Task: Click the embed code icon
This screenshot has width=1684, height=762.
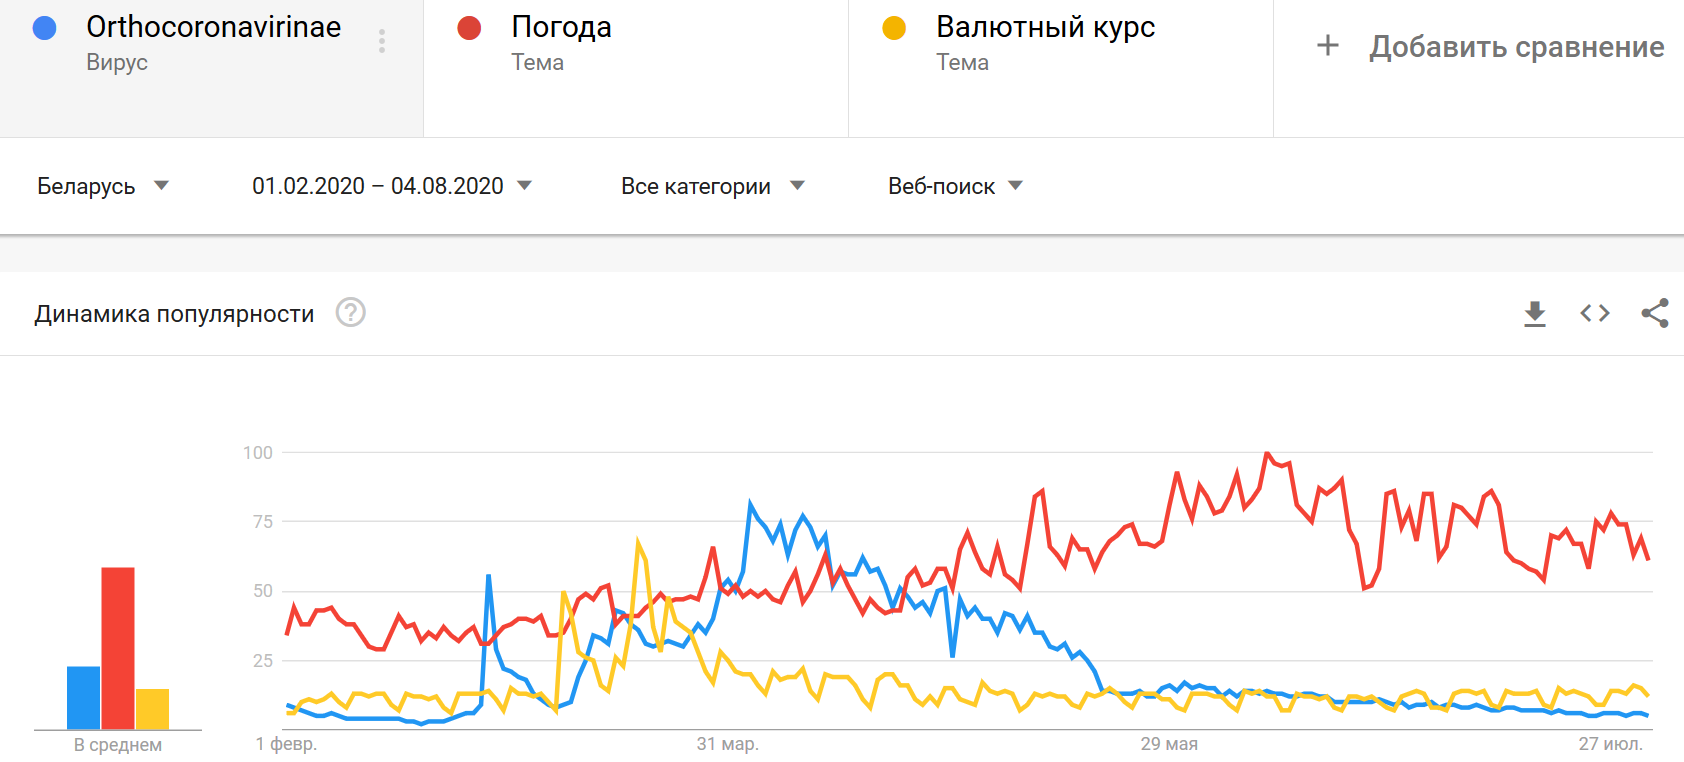Action: [1595, 314]
